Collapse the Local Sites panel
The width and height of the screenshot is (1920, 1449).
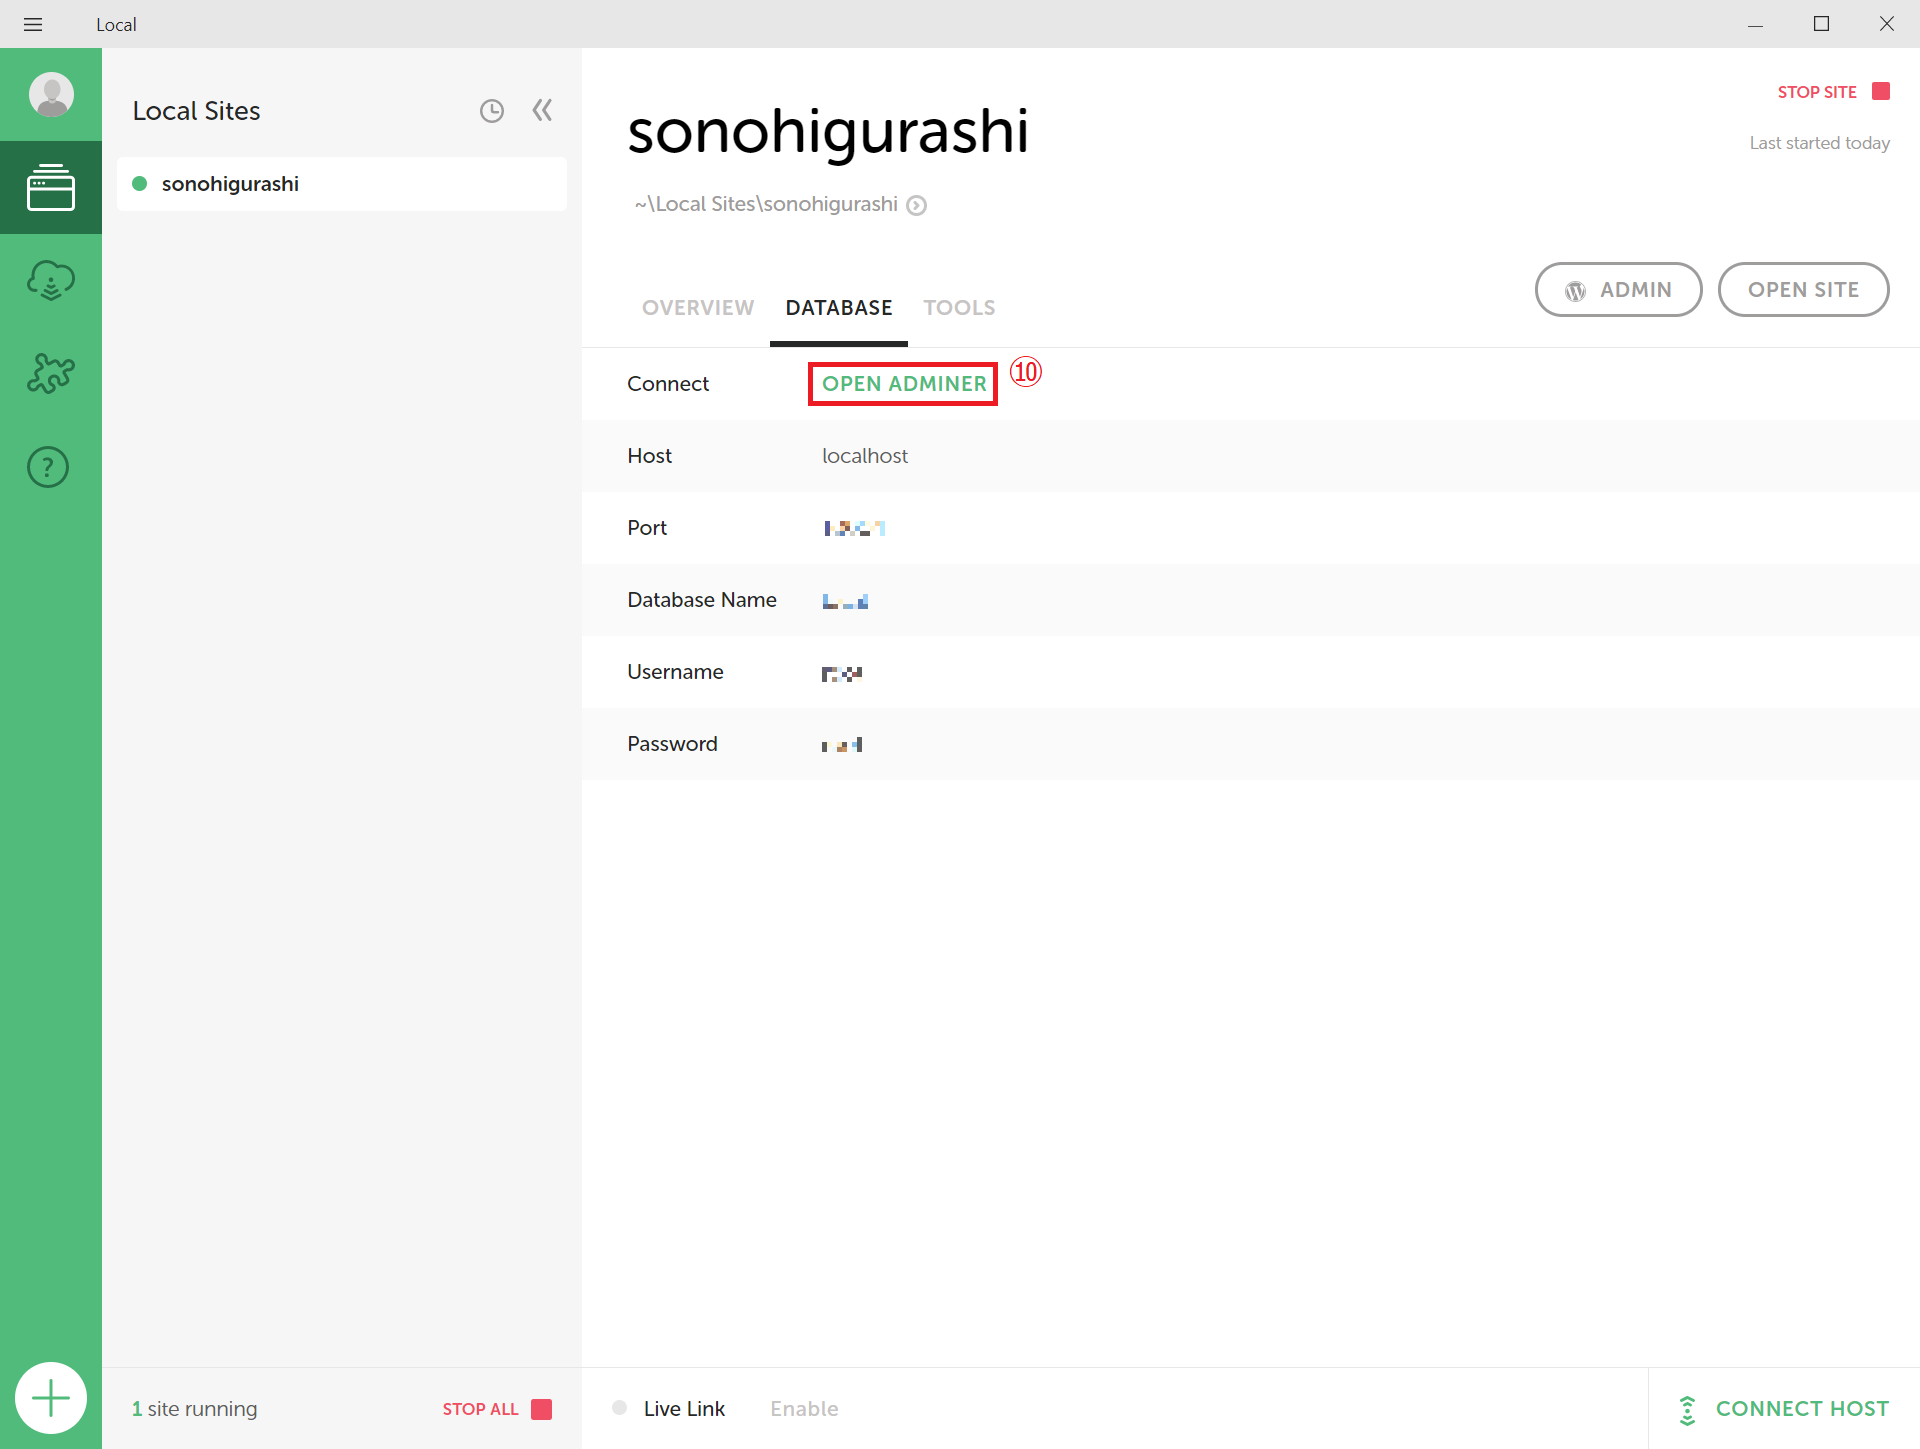542,110
